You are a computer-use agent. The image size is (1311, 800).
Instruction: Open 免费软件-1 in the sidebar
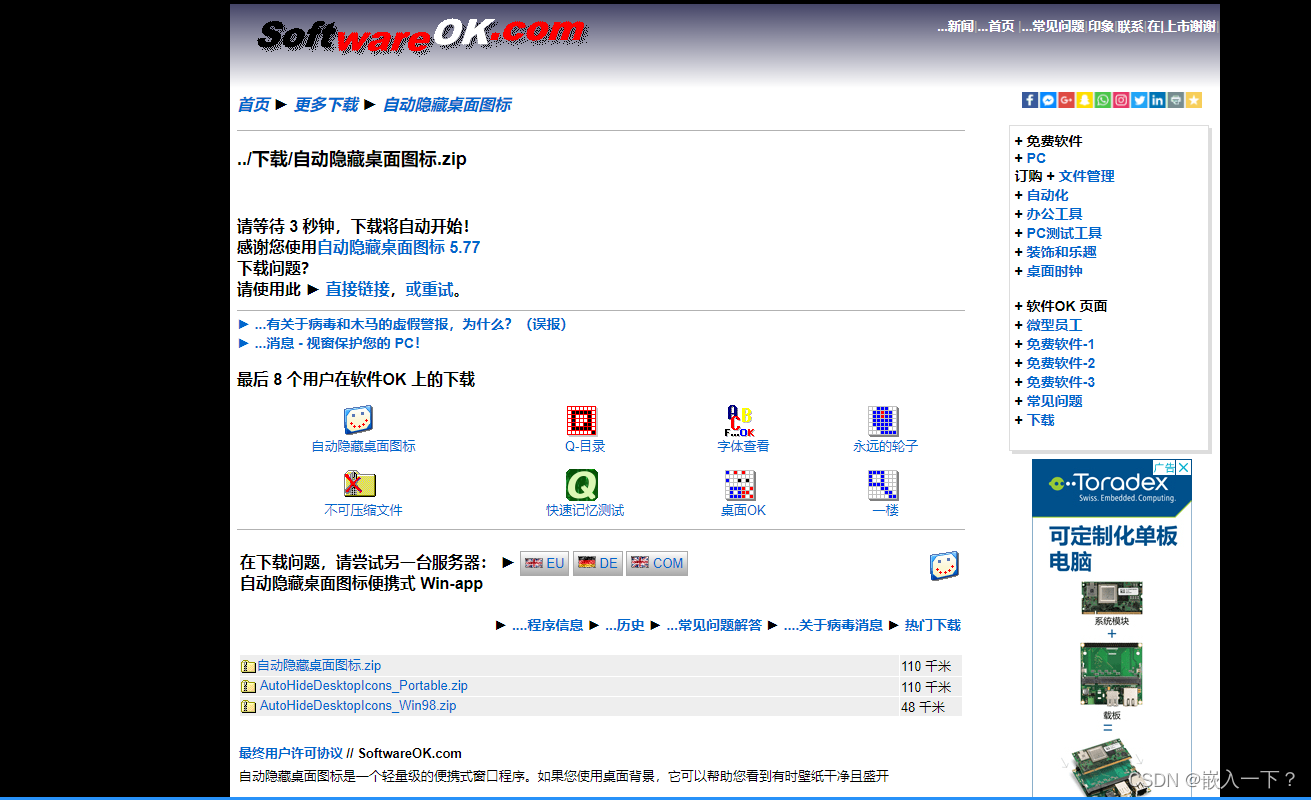pos(1060,344)
